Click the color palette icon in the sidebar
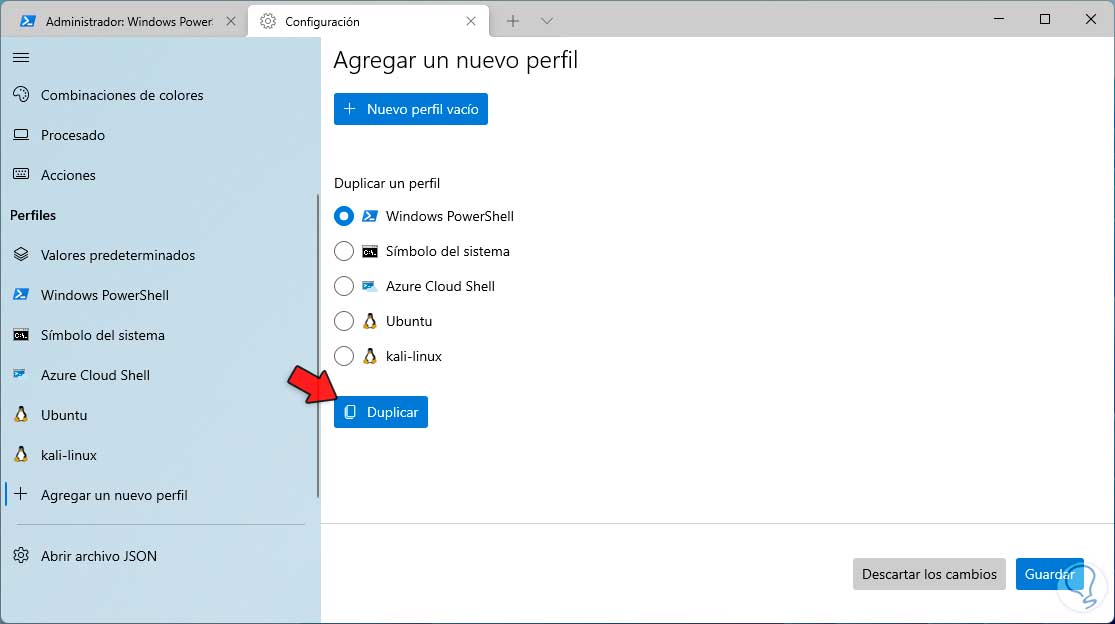 (21, 95)
